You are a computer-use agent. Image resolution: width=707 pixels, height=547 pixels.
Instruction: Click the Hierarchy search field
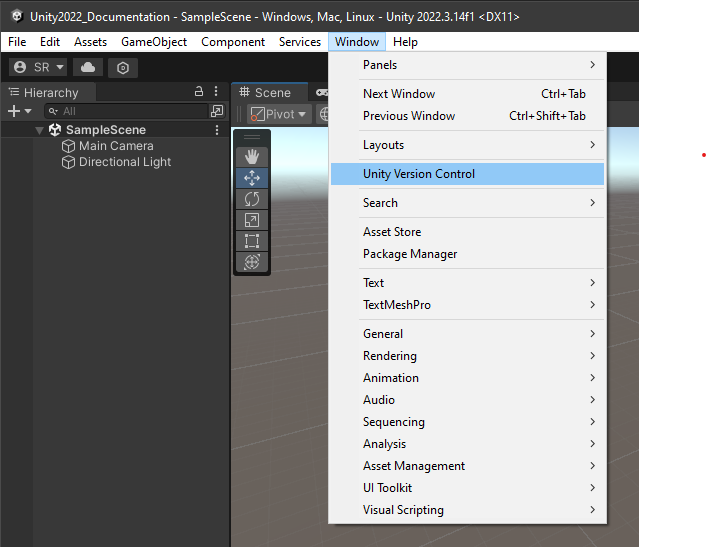[x=132, y=111]
